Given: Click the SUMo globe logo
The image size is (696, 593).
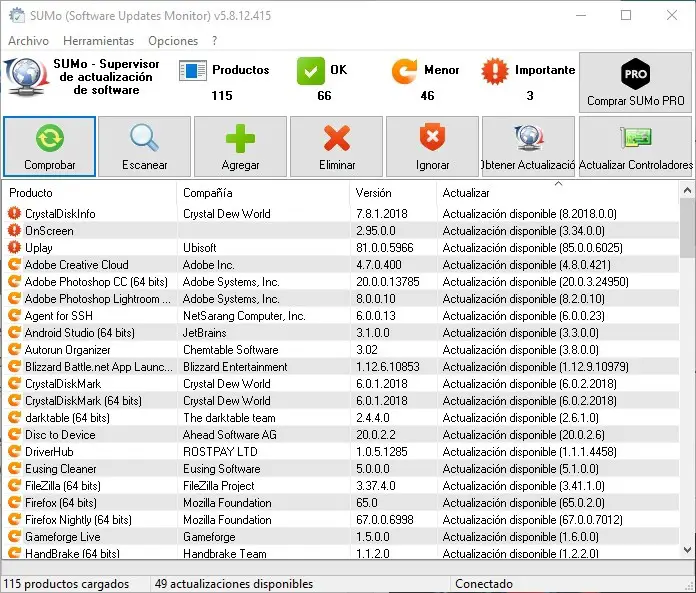Looking at the screenshot, I should click(26, 77).
